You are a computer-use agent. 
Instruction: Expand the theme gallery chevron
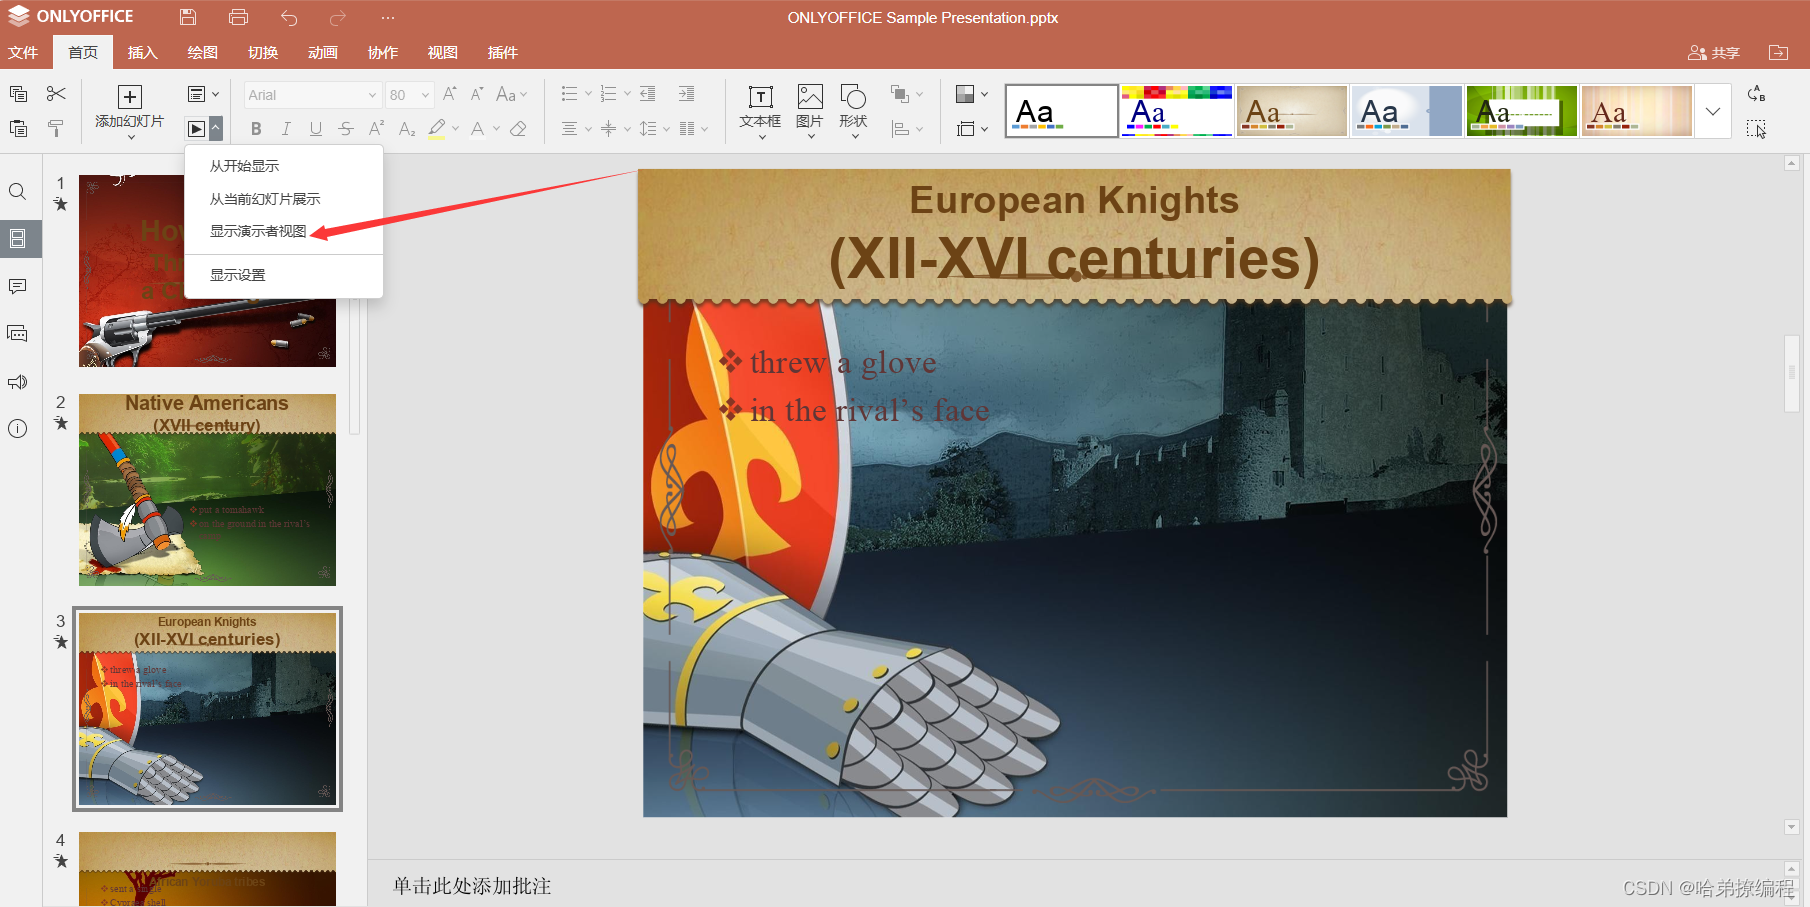click(x=1713, y=111)
